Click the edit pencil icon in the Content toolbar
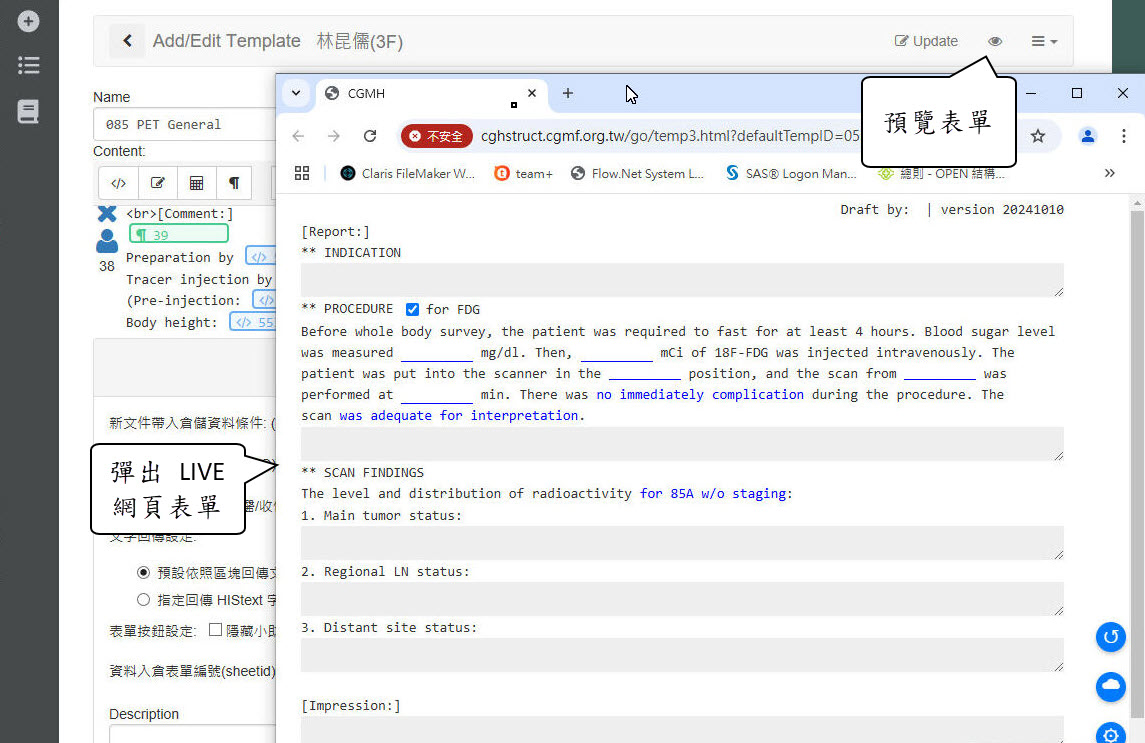This screenshot has width=1145, height=743. pyautogui.click(x=157, y=183)
